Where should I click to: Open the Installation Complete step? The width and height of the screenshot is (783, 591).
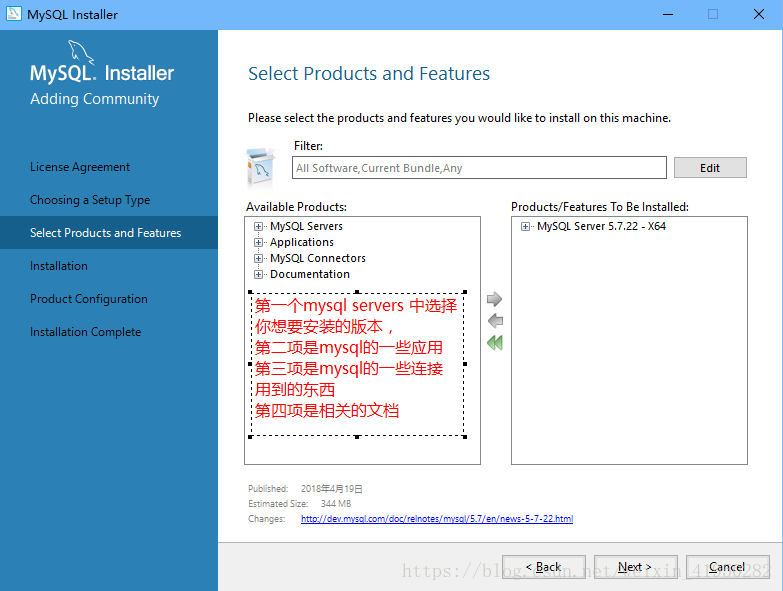point(85,331)
